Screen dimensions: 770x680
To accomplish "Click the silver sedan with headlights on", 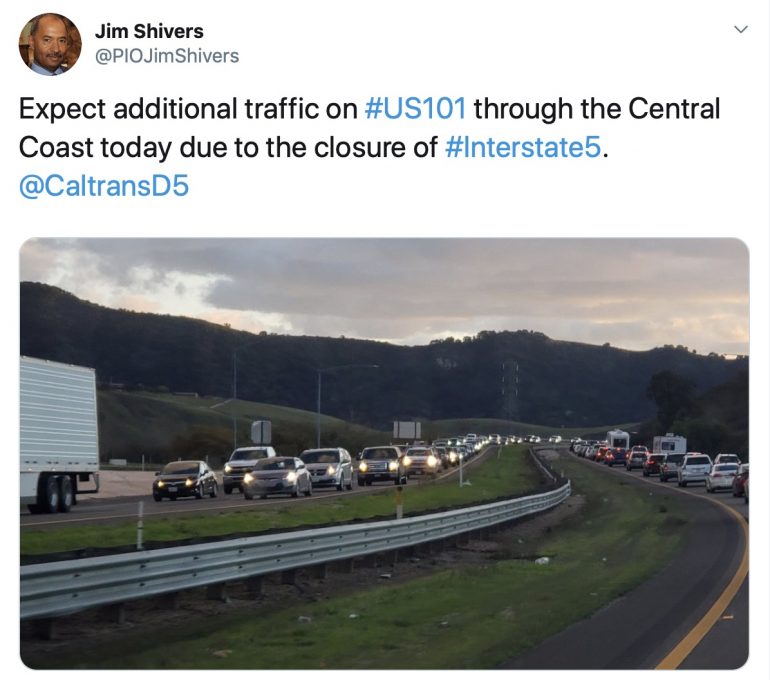I will coord(277,477).
